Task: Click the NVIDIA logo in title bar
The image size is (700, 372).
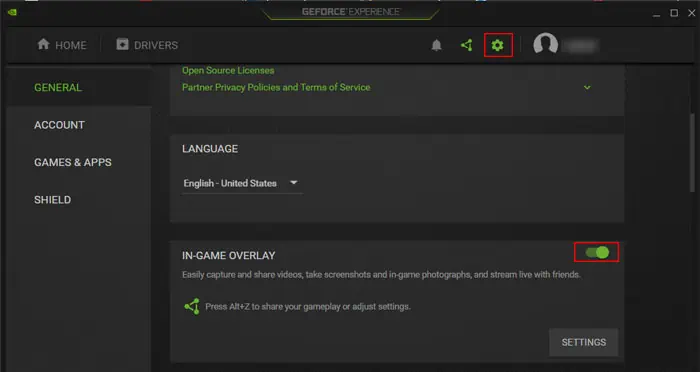Action: [x=12, y=12]
